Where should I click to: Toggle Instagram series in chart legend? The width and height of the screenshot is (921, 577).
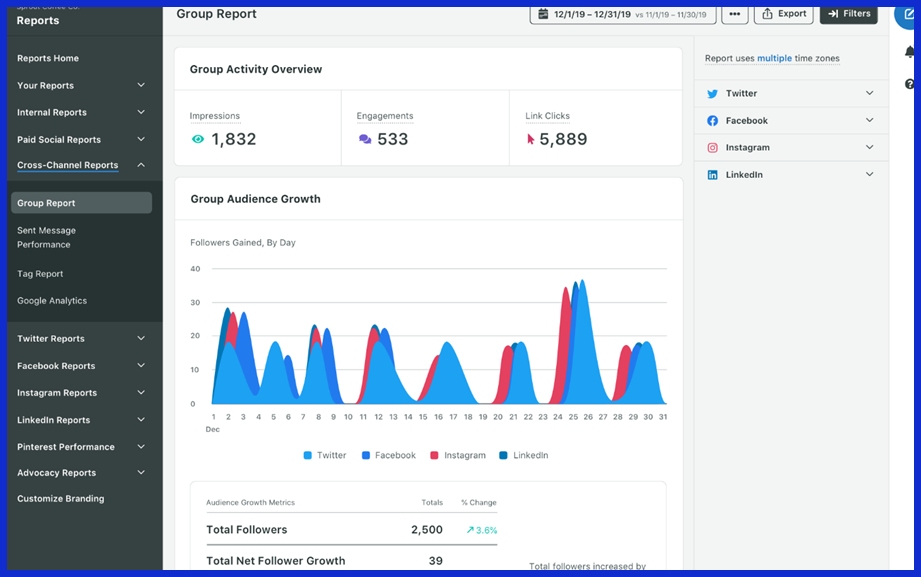click(x=458, y=455)
